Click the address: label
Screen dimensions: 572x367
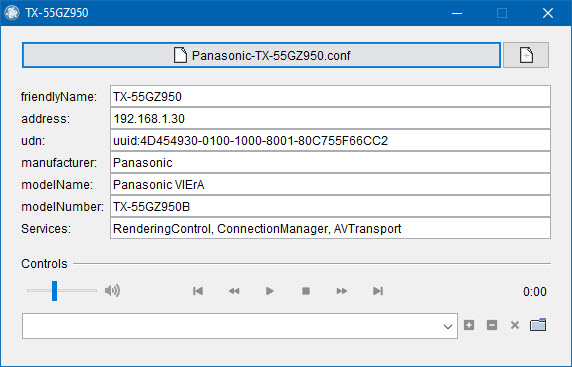tap(45, 119)
